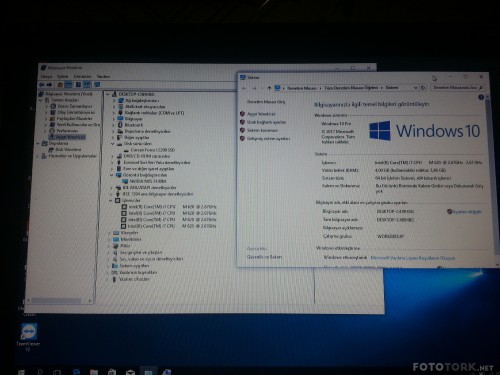Collapse the Sistem Araçları tree node
This screenshot has height=375, width=500.
[x=41, y=100]
